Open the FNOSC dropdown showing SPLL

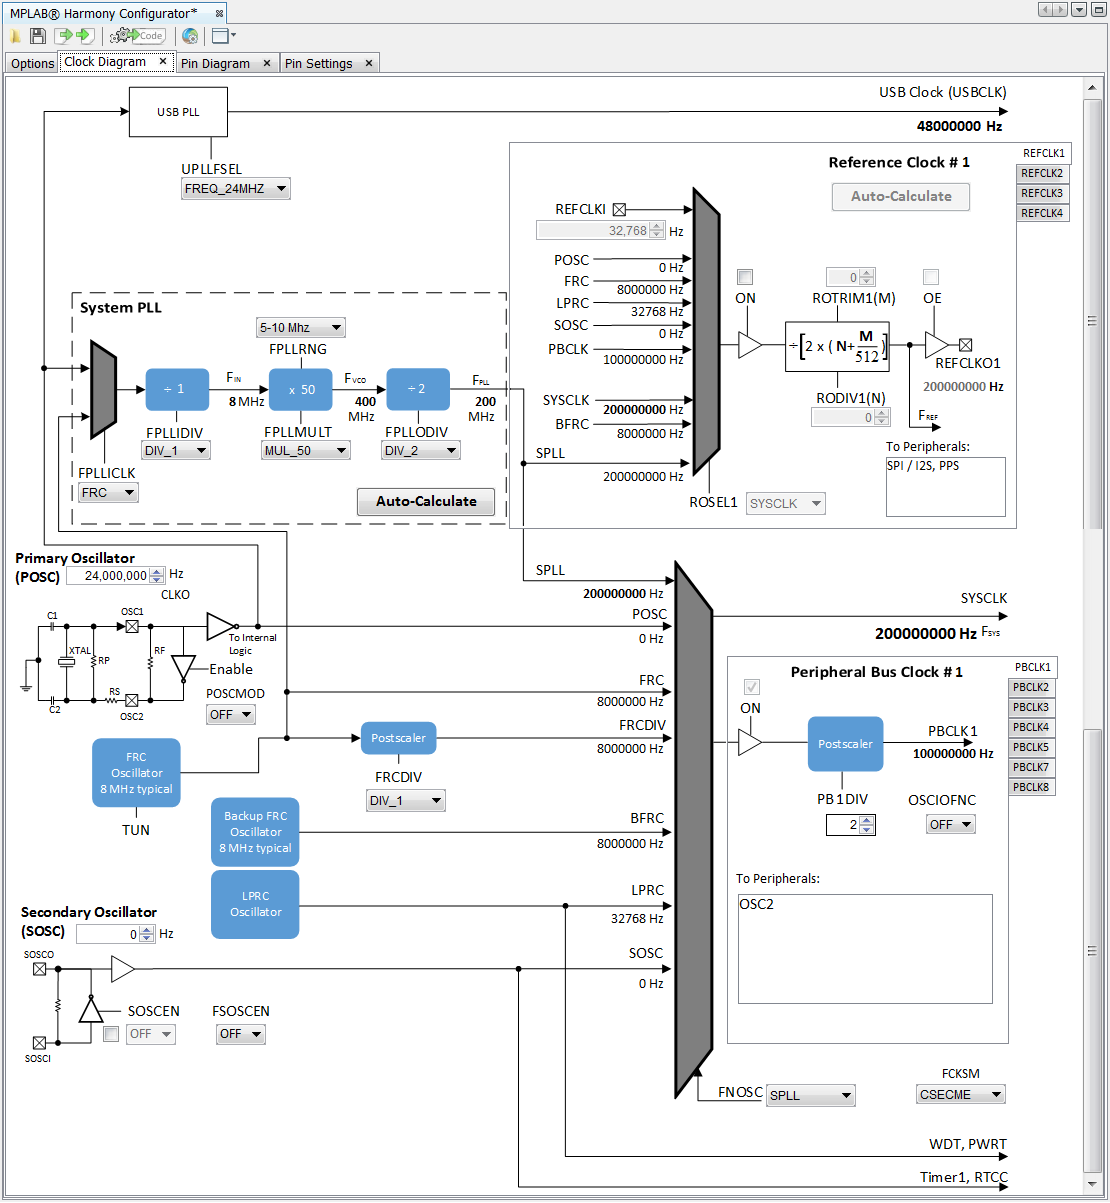tap(810, 1095)
